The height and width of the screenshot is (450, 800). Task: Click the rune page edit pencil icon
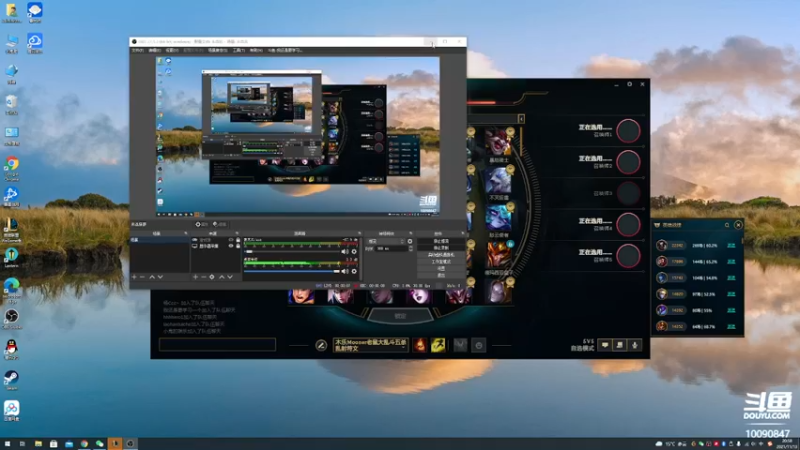point(321,345)
